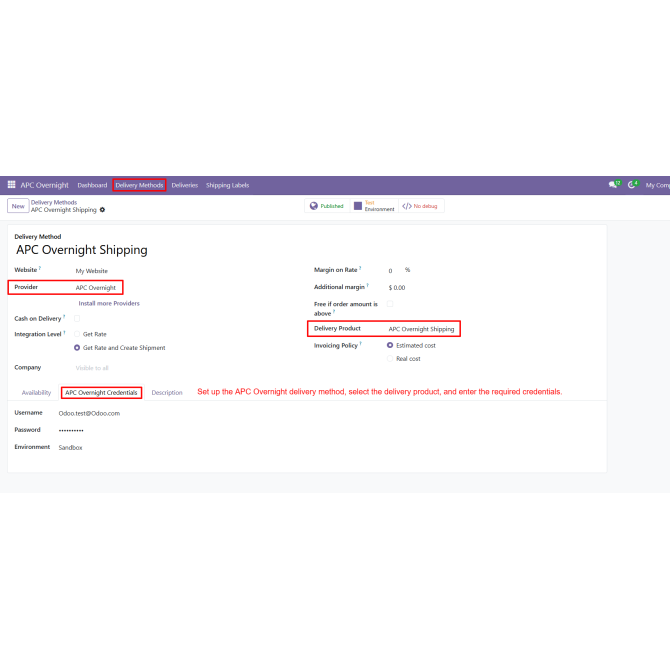Viewport: 670px width, 670px height.
Task: Enable Free if order amount is above
Action: coord(390,304)
